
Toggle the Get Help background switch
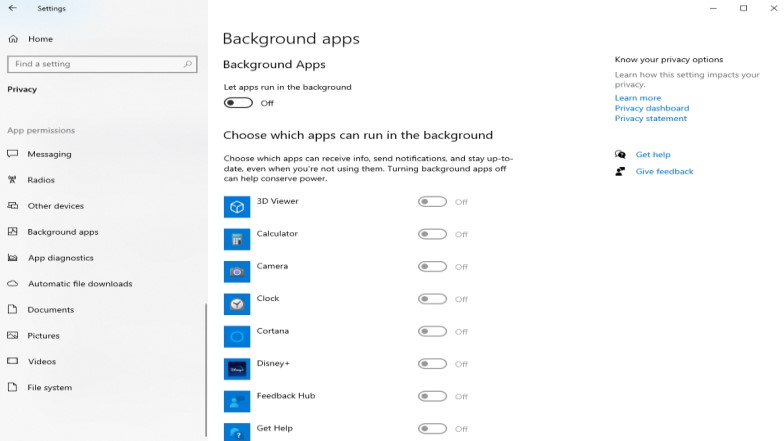coord(432,428)
